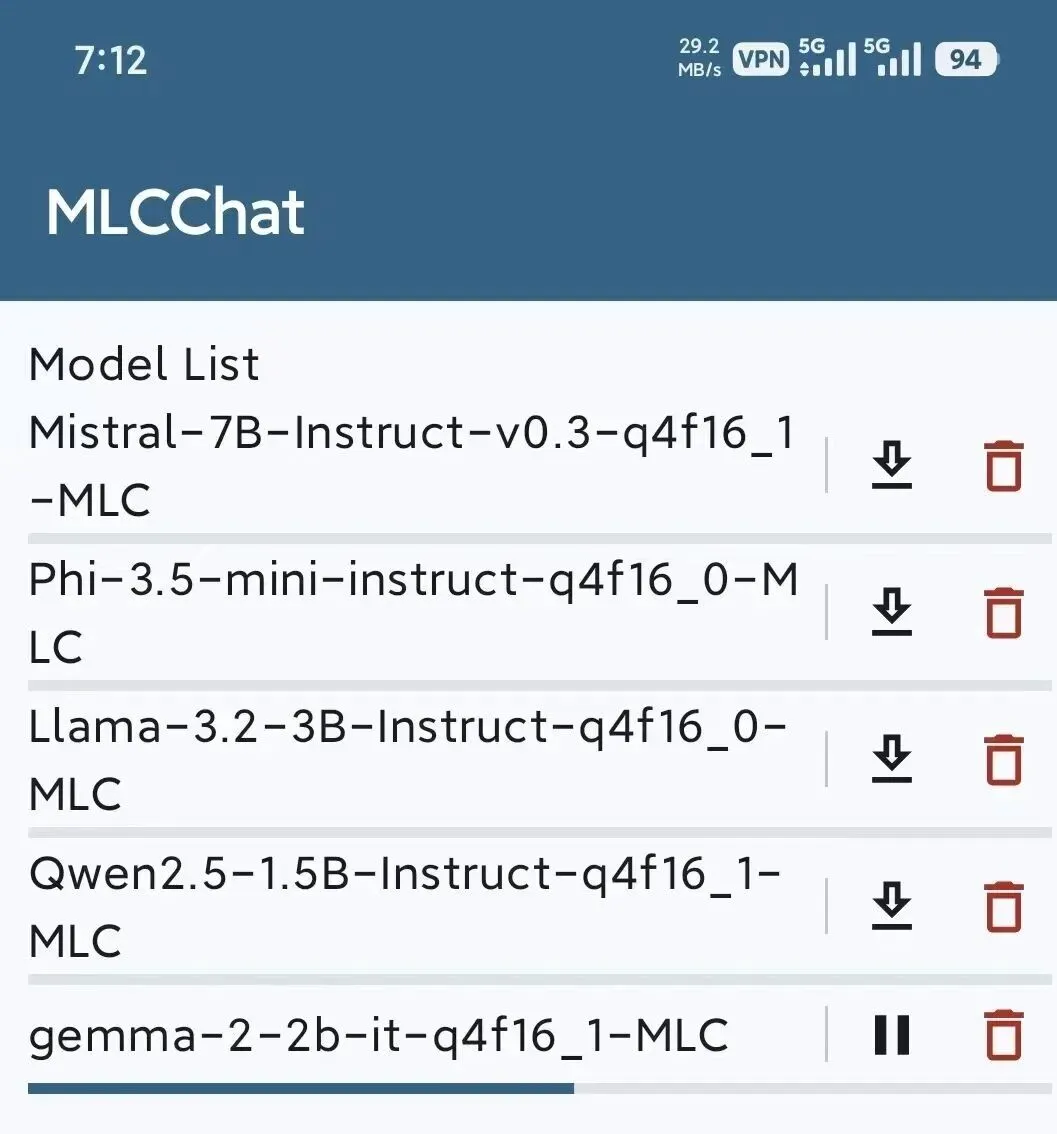
Task: Pause the gemma-2-2b-it download
Action: (x=891, y=1035)
